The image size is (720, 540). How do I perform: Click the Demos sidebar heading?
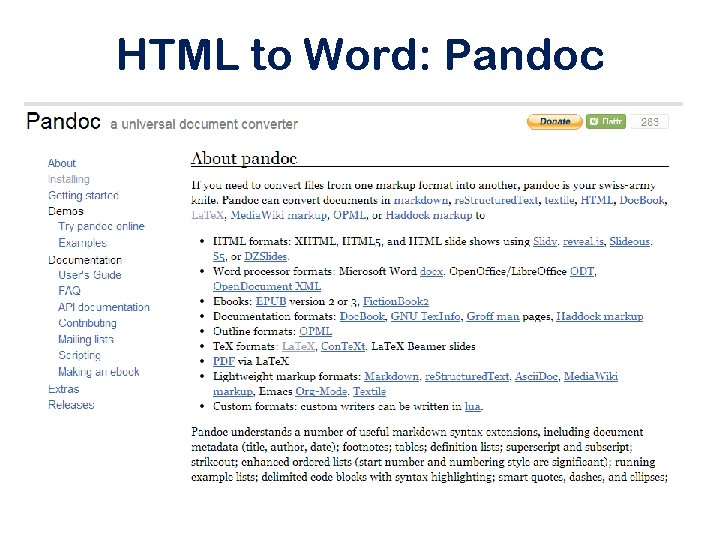click(x=66, y=211)
